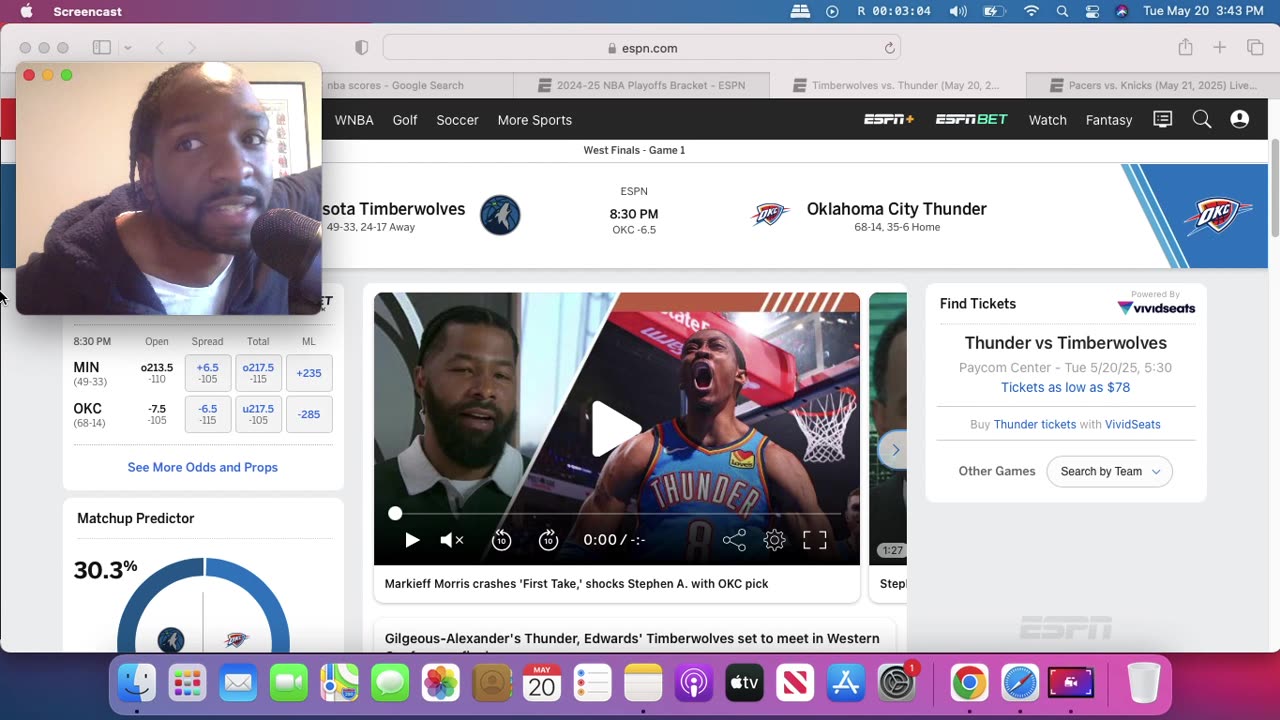Start video with the large center play button
This screenshot has height=720, width=1280.
point(616,428)
